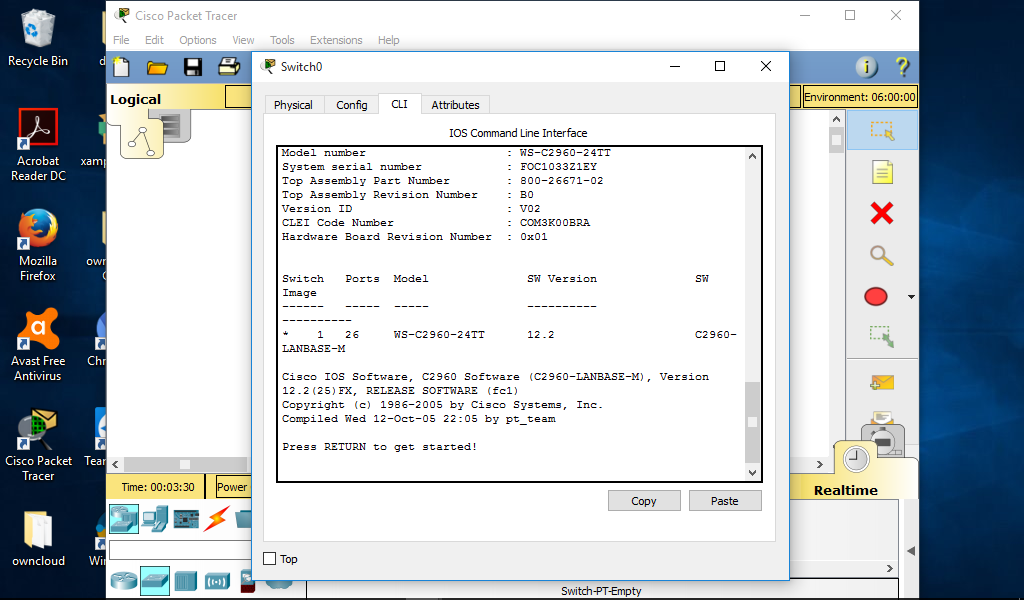Expand the drawing shape dropdown arrow

coord(911,297)
